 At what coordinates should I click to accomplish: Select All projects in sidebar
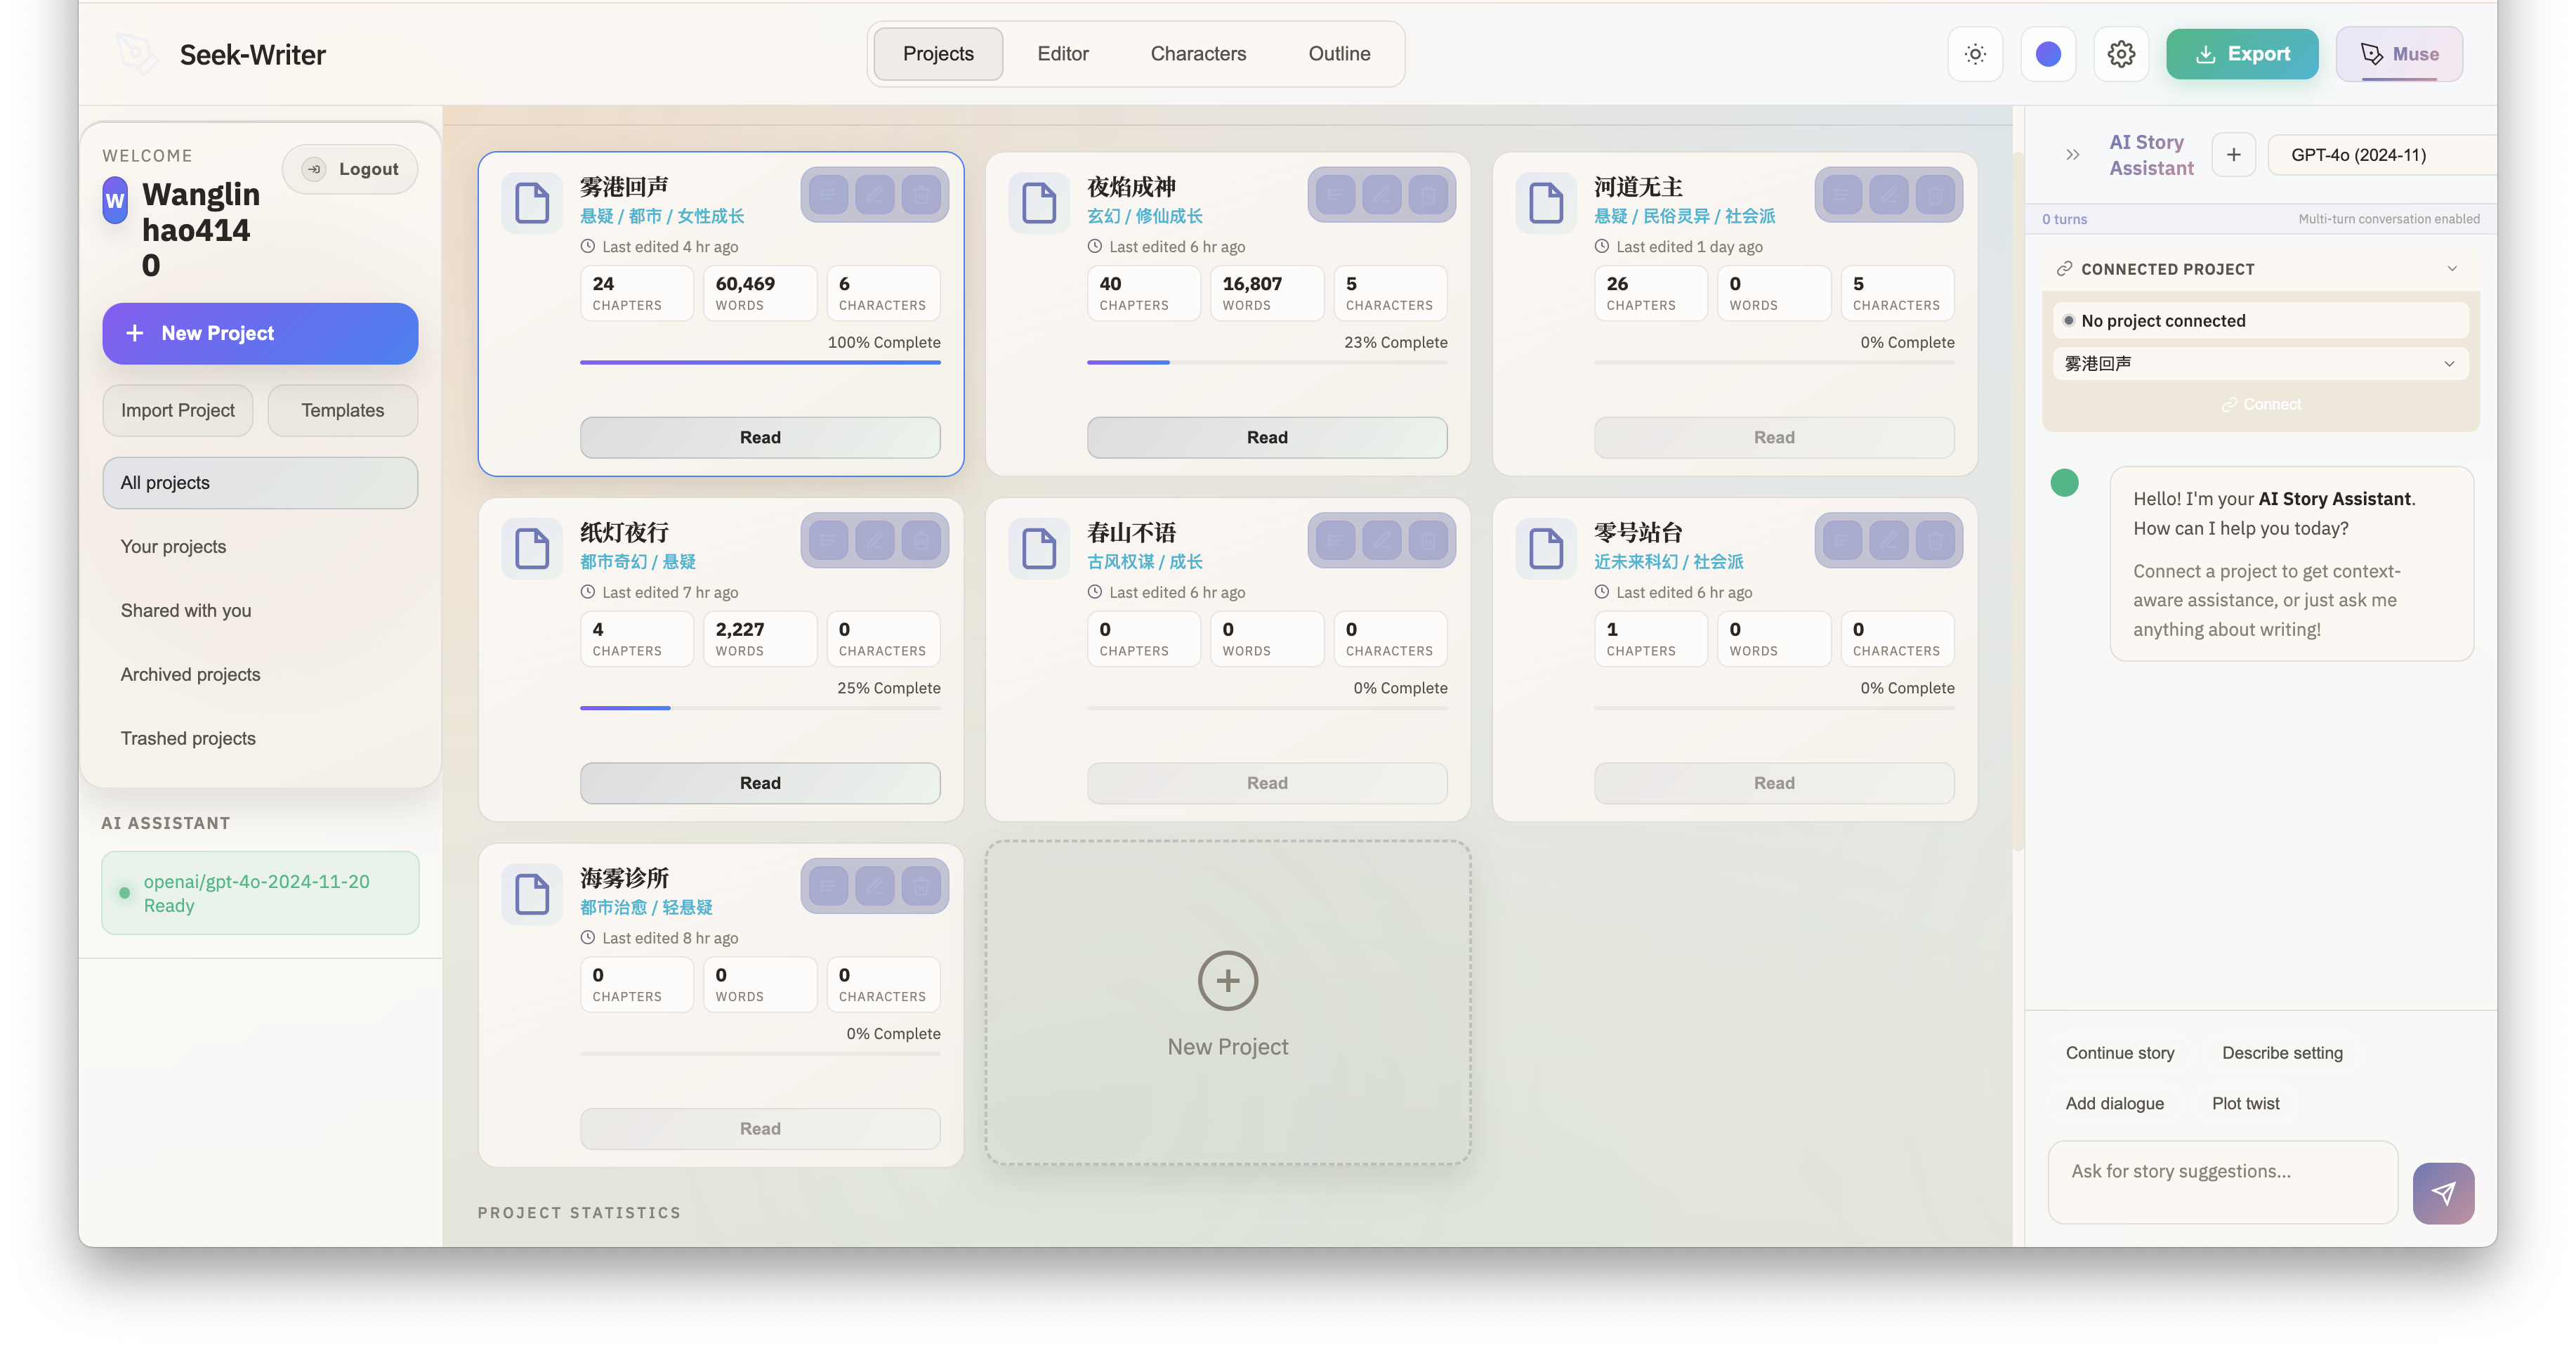point(260,483)
